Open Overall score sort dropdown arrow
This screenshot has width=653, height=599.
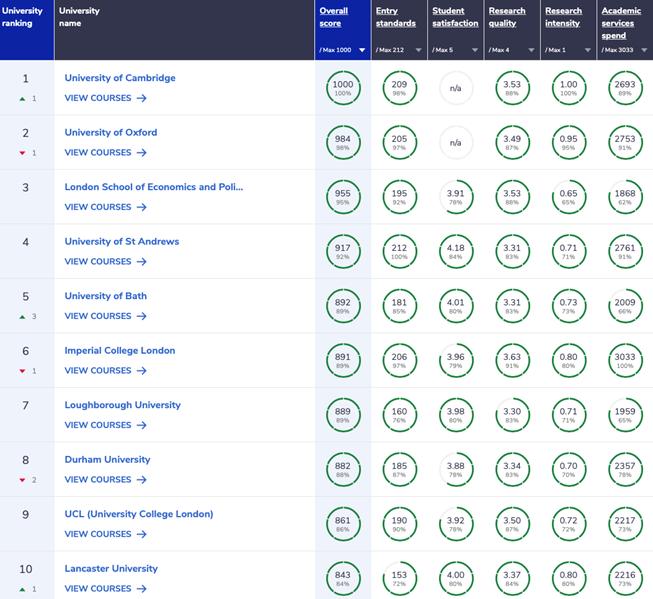(x=361, y=49)
